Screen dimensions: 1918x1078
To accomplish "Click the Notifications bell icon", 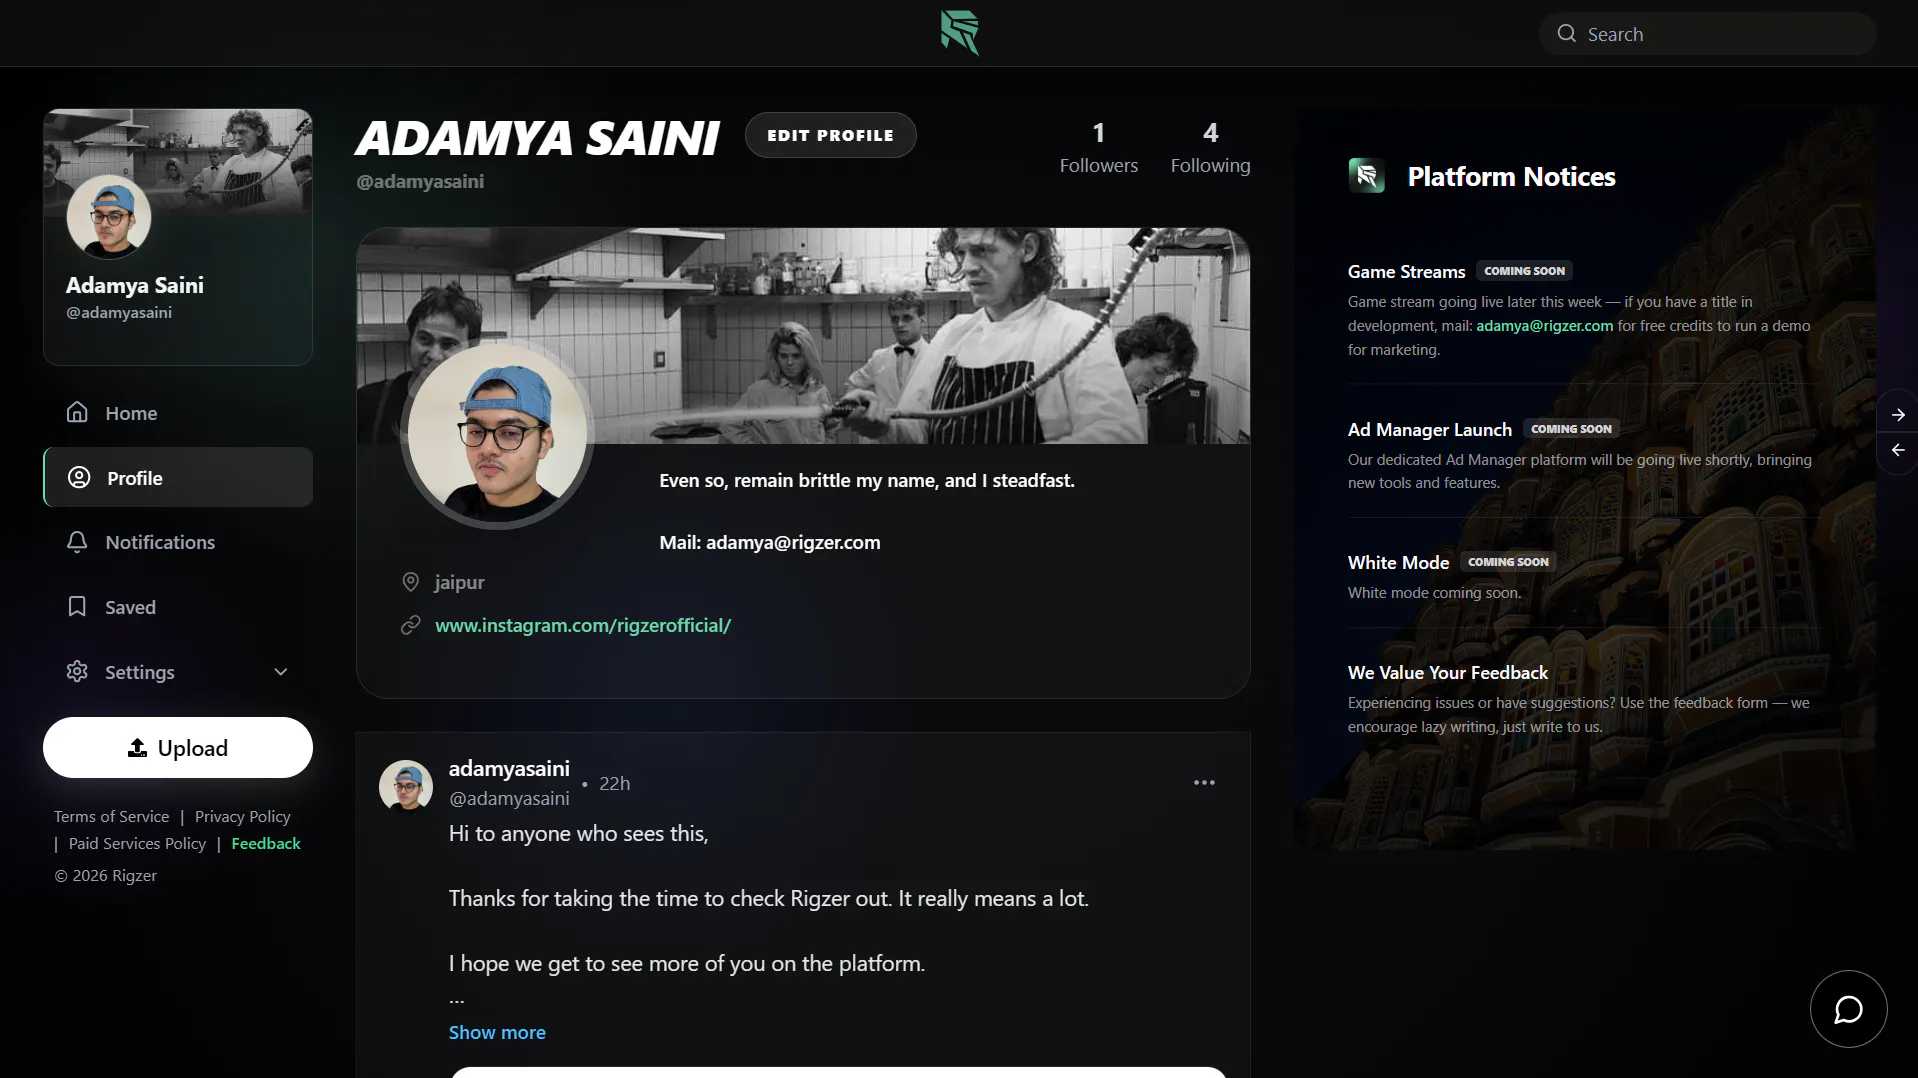I will (x=77, y=541).
